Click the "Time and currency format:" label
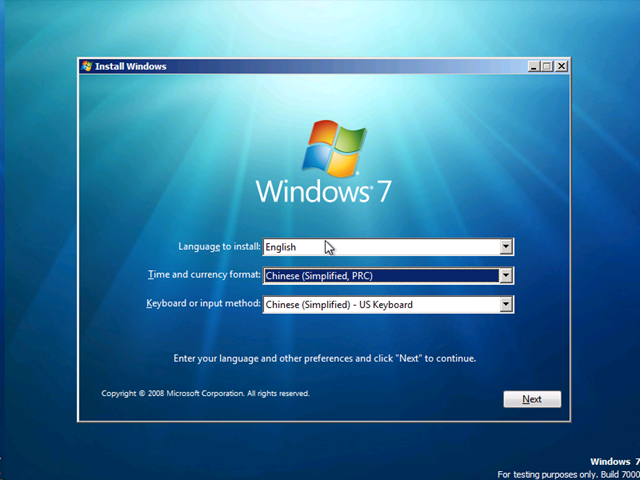Image resolution: width=640 pixels, height=480 pixels. point(204,274)
